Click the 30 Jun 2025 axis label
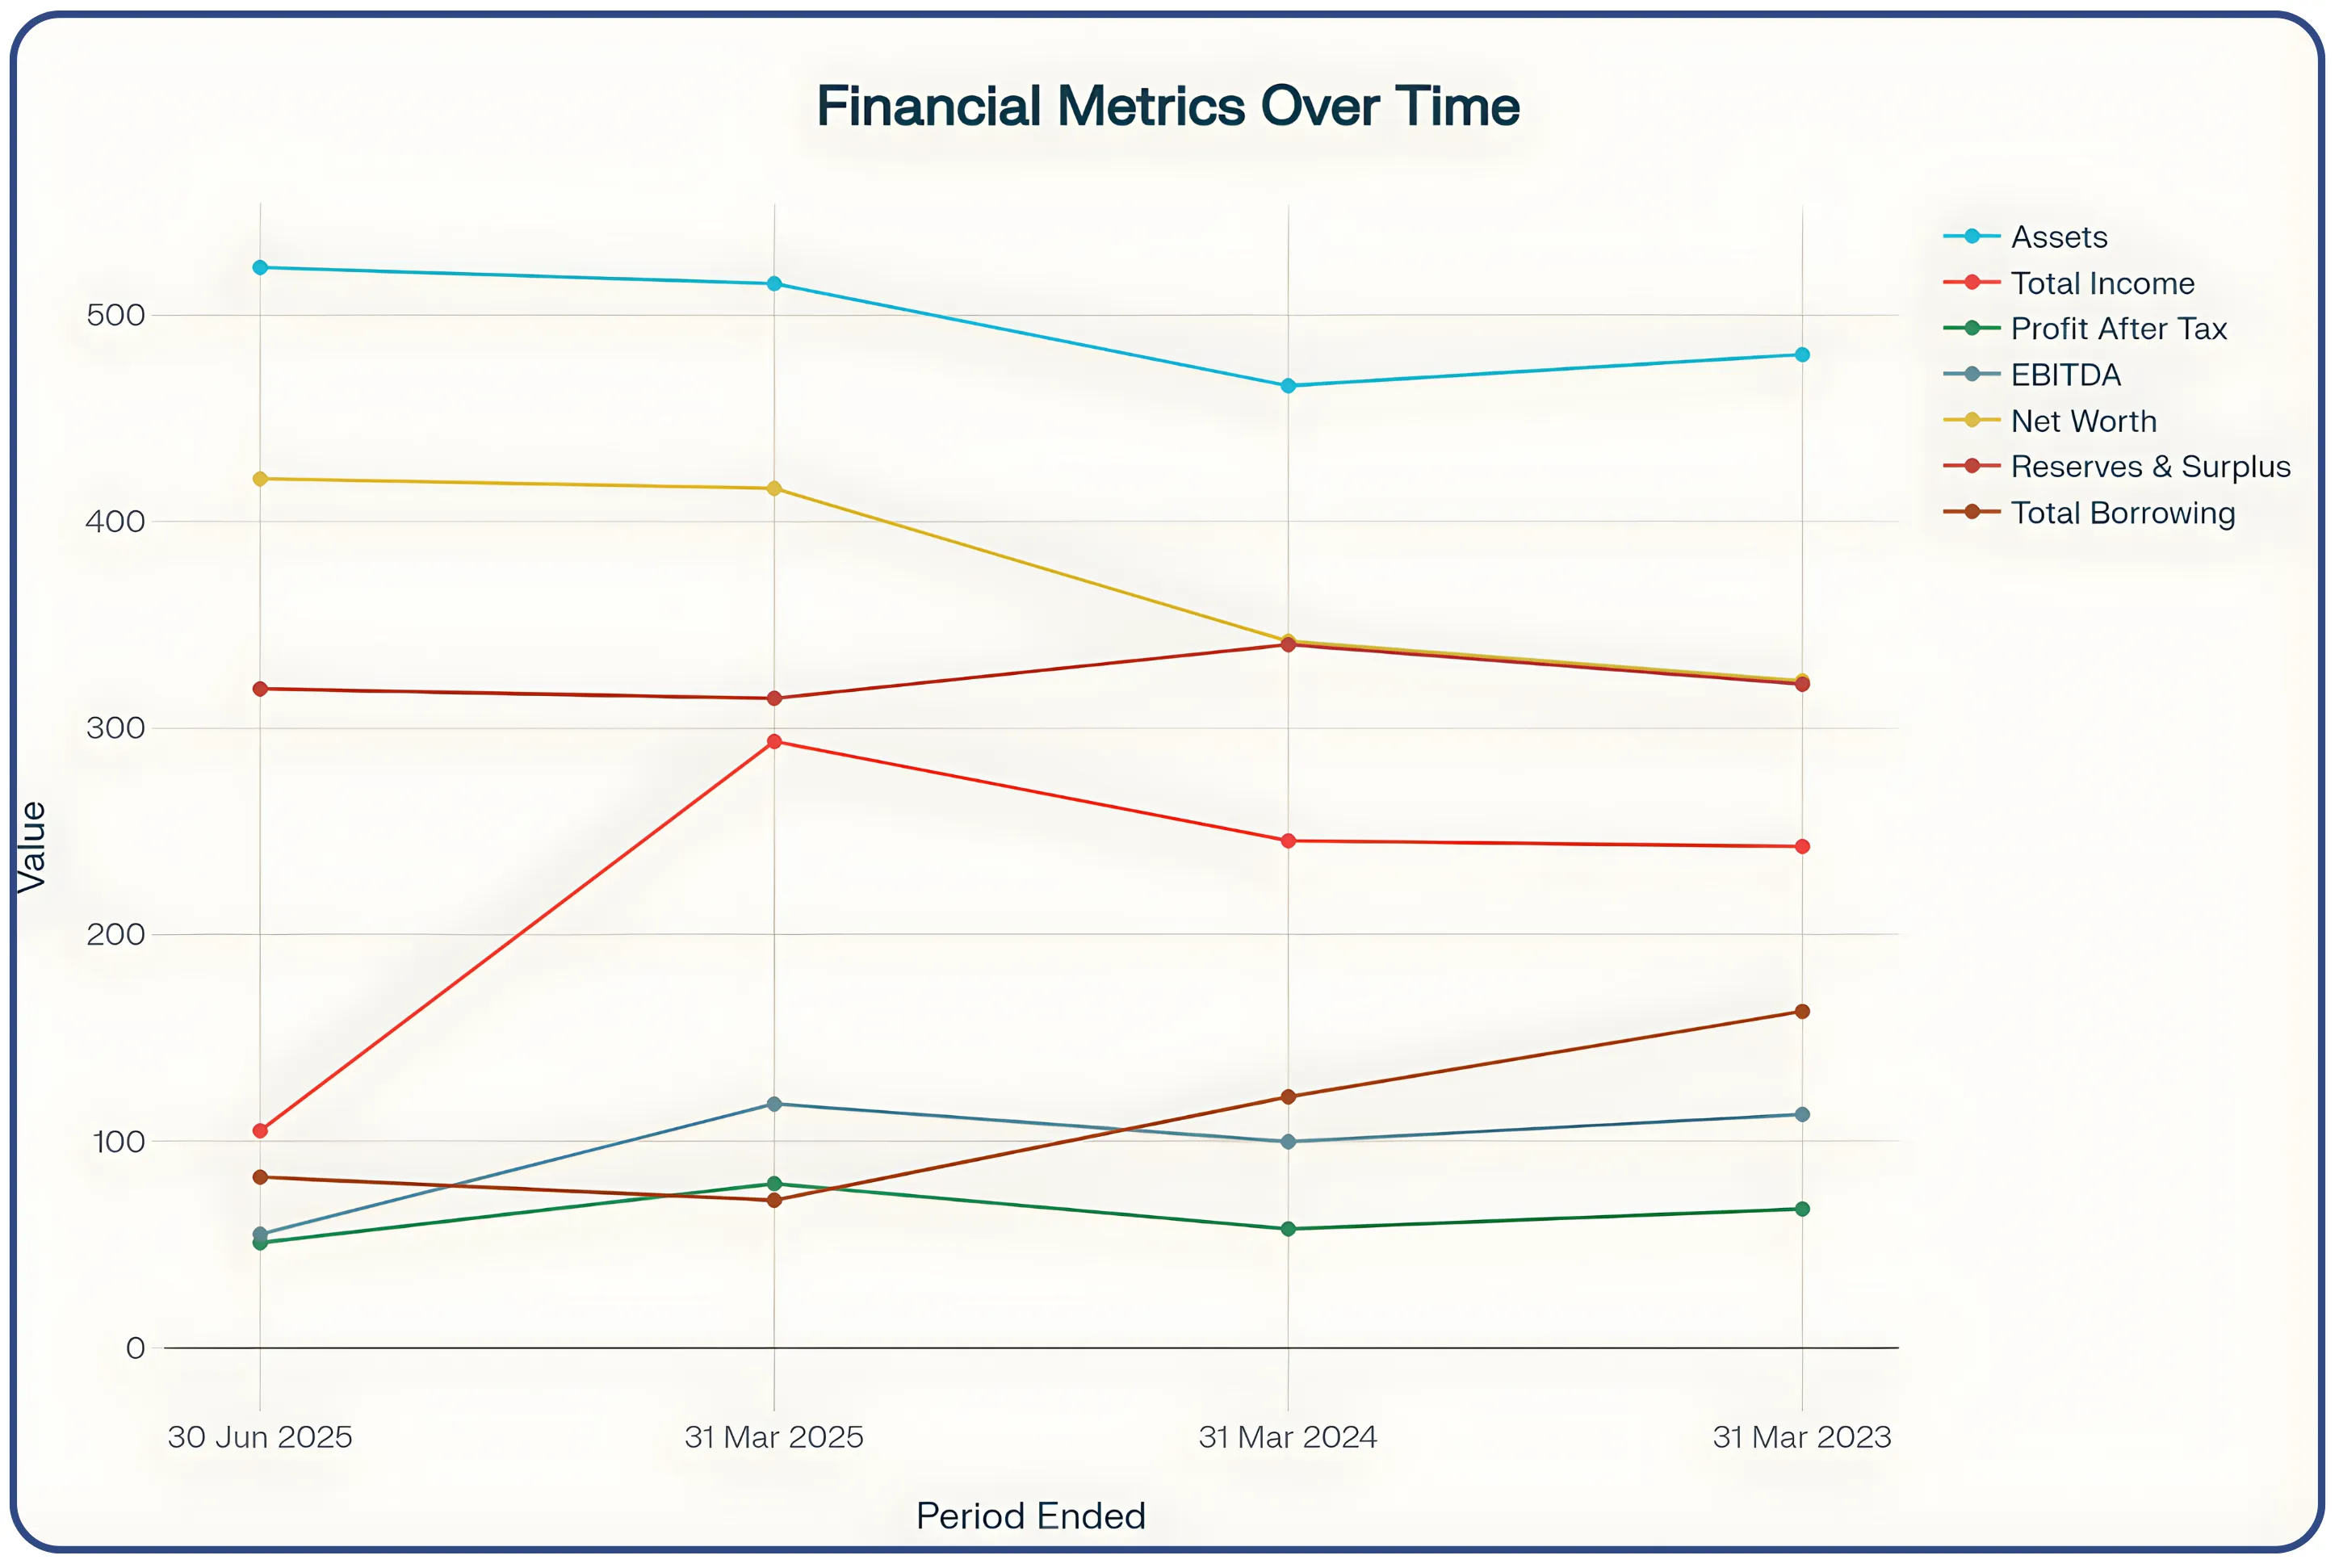Screen dimensions: 2339x1568 click(260, 1437)
